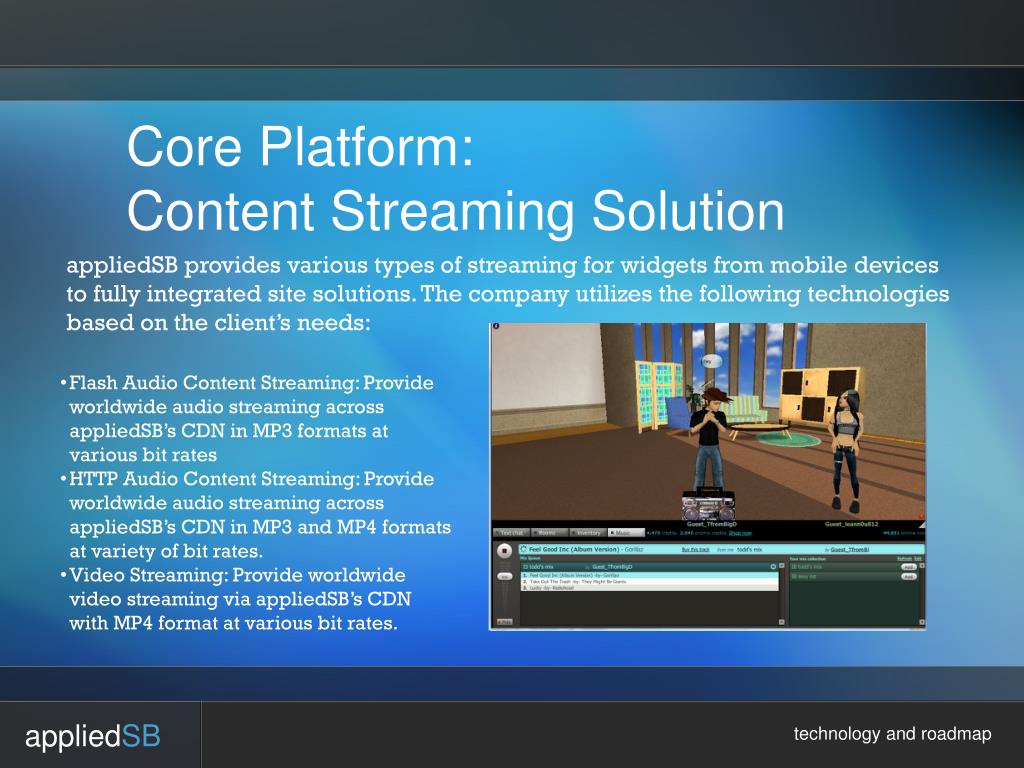This screenshot has width=1024, height=768.
Task: Click the Video Streaming bullet
Action: coord(236,598)
